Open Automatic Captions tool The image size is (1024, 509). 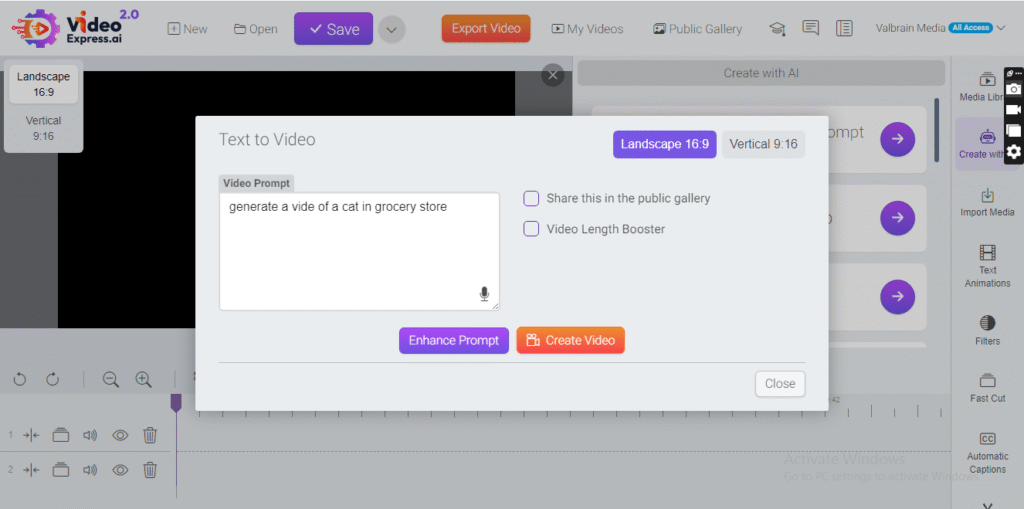(x=987, y=452)
